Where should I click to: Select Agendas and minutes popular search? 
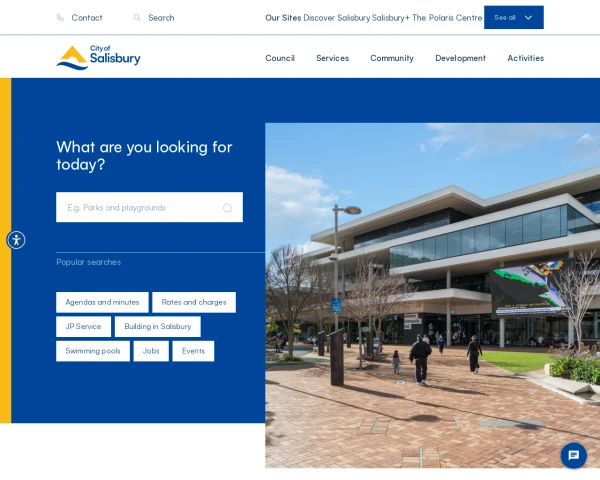click(x=102, y=302)
